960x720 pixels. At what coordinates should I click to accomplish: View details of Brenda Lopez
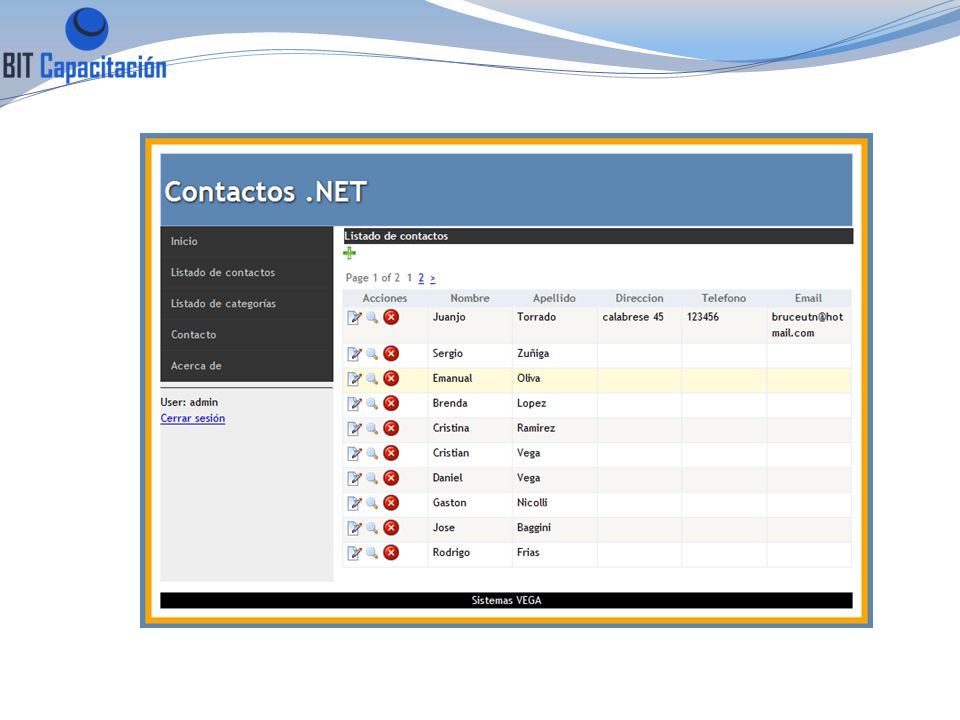tap(372, 403)
